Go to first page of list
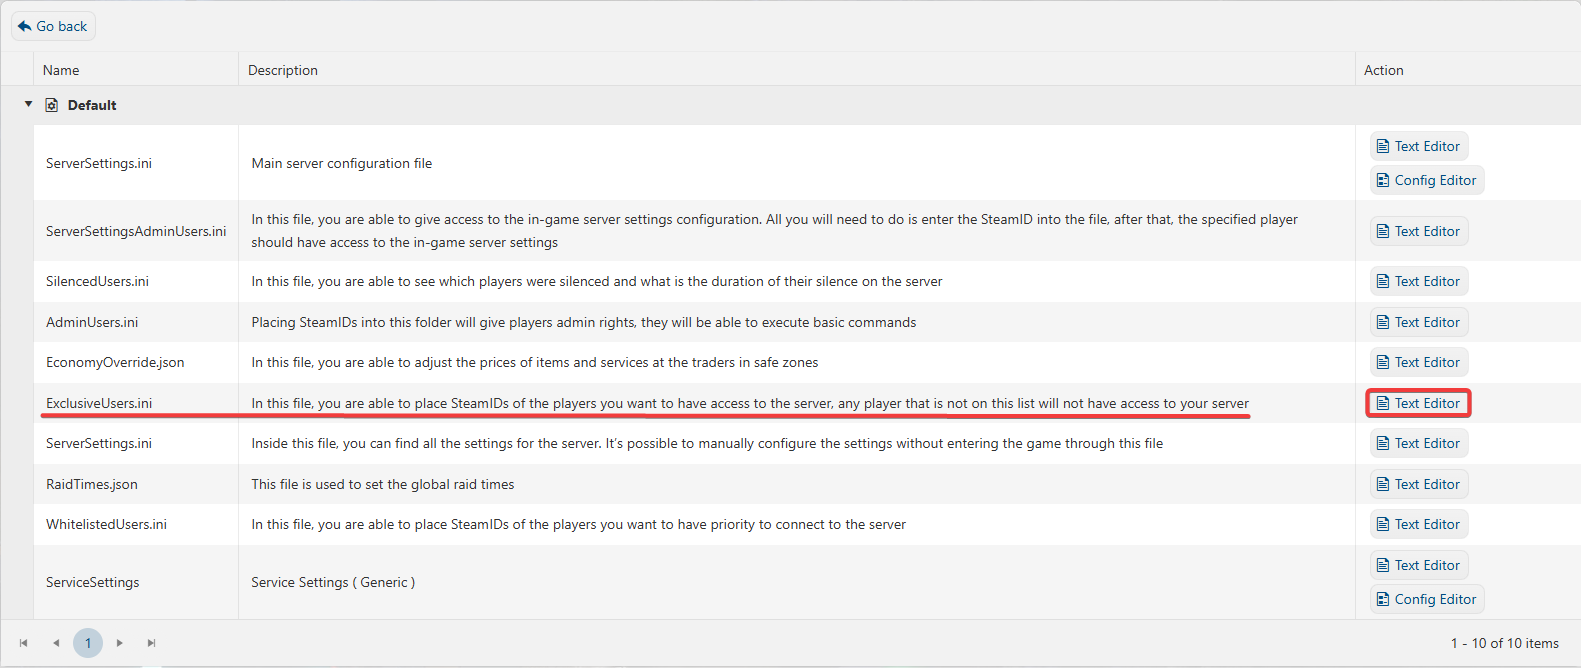The image size is (1581, 668). click(24, 643)
